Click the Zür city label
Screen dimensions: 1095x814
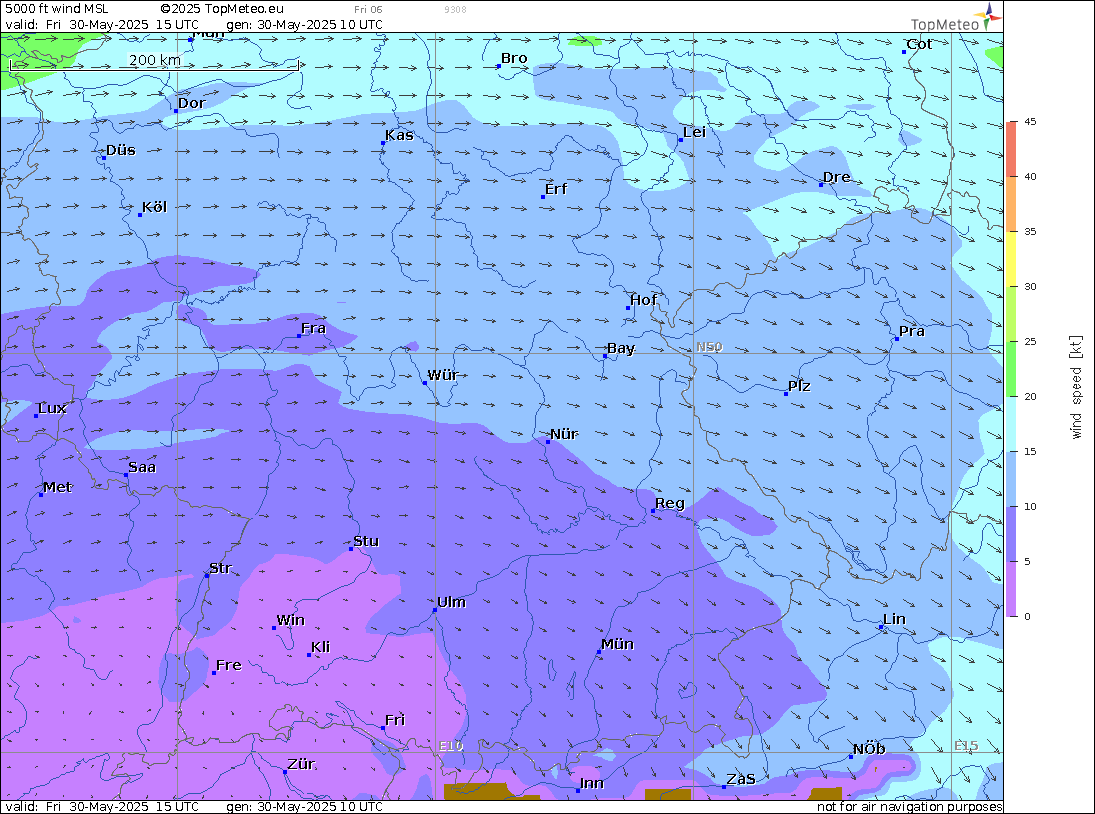(x=301, y=764)
